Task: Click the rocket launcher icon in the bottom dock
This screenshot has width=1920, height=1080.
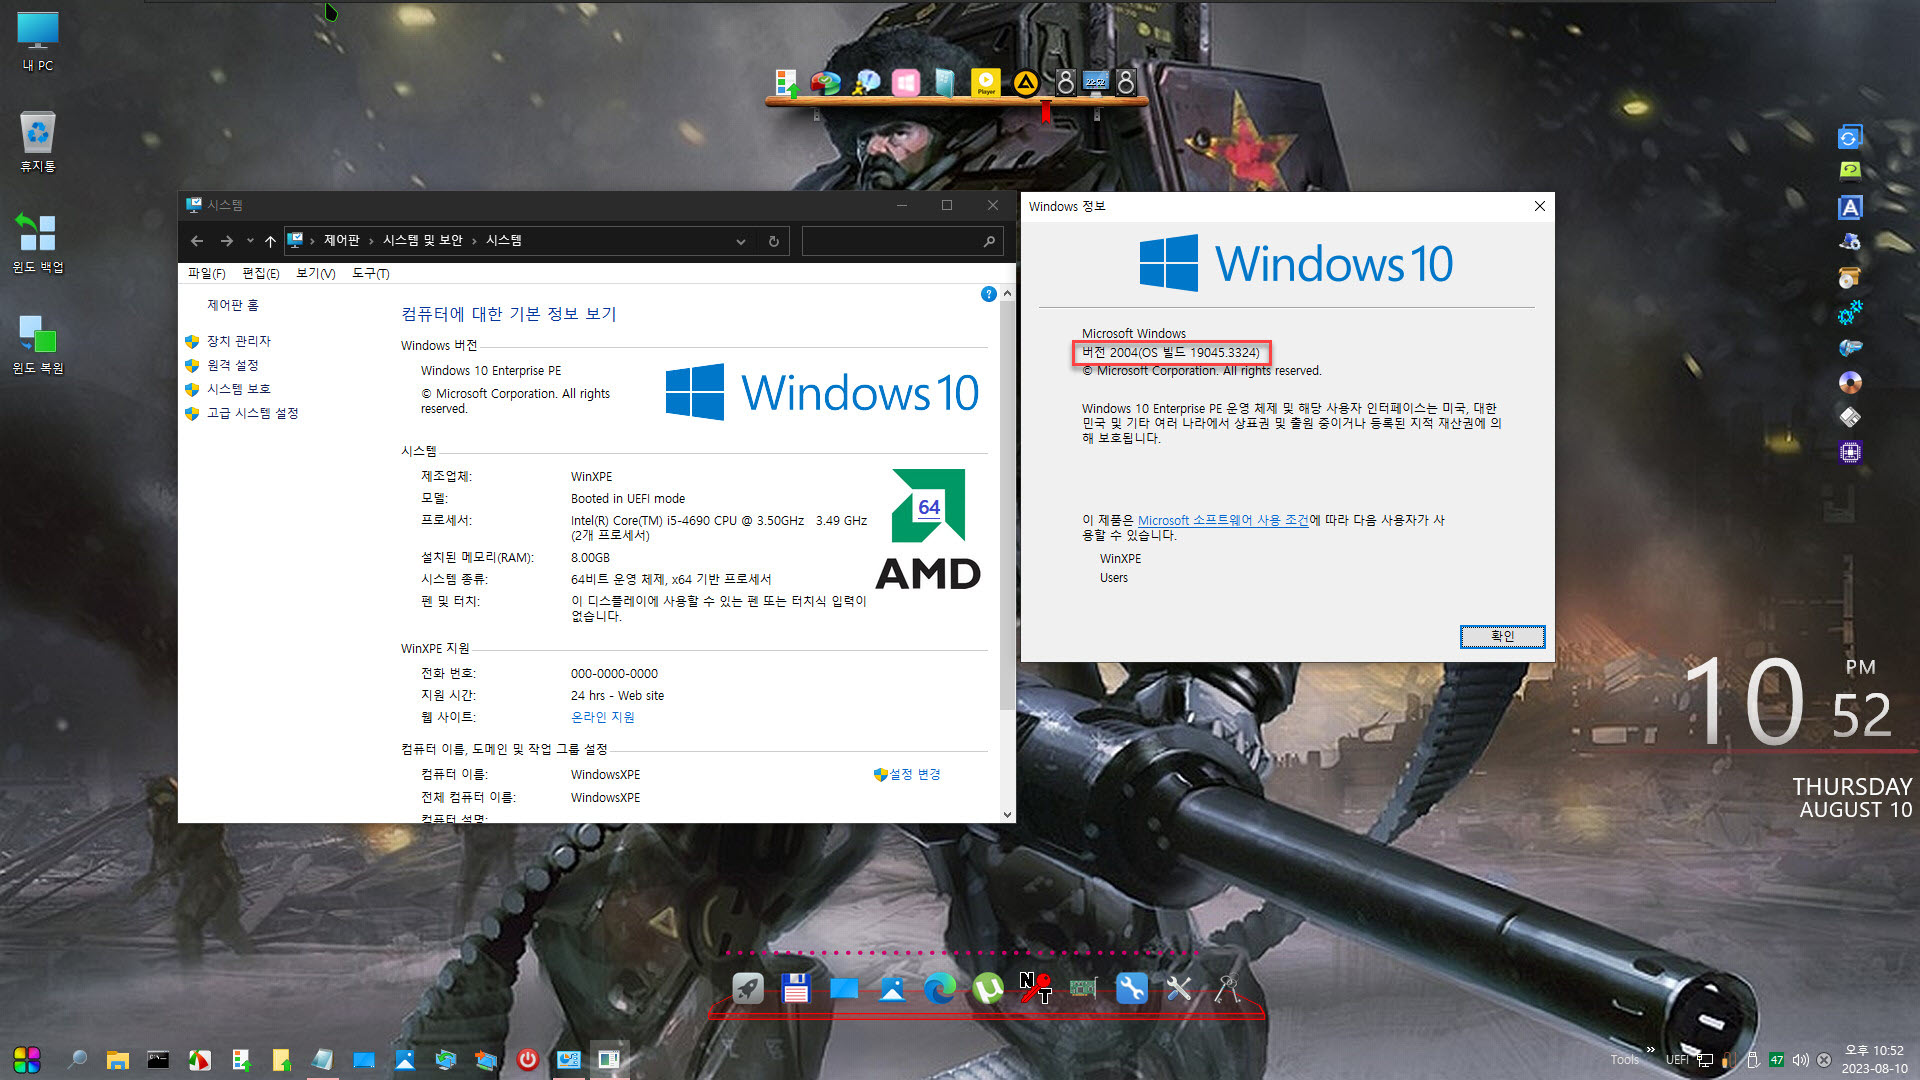Action: tap(748, 989)
